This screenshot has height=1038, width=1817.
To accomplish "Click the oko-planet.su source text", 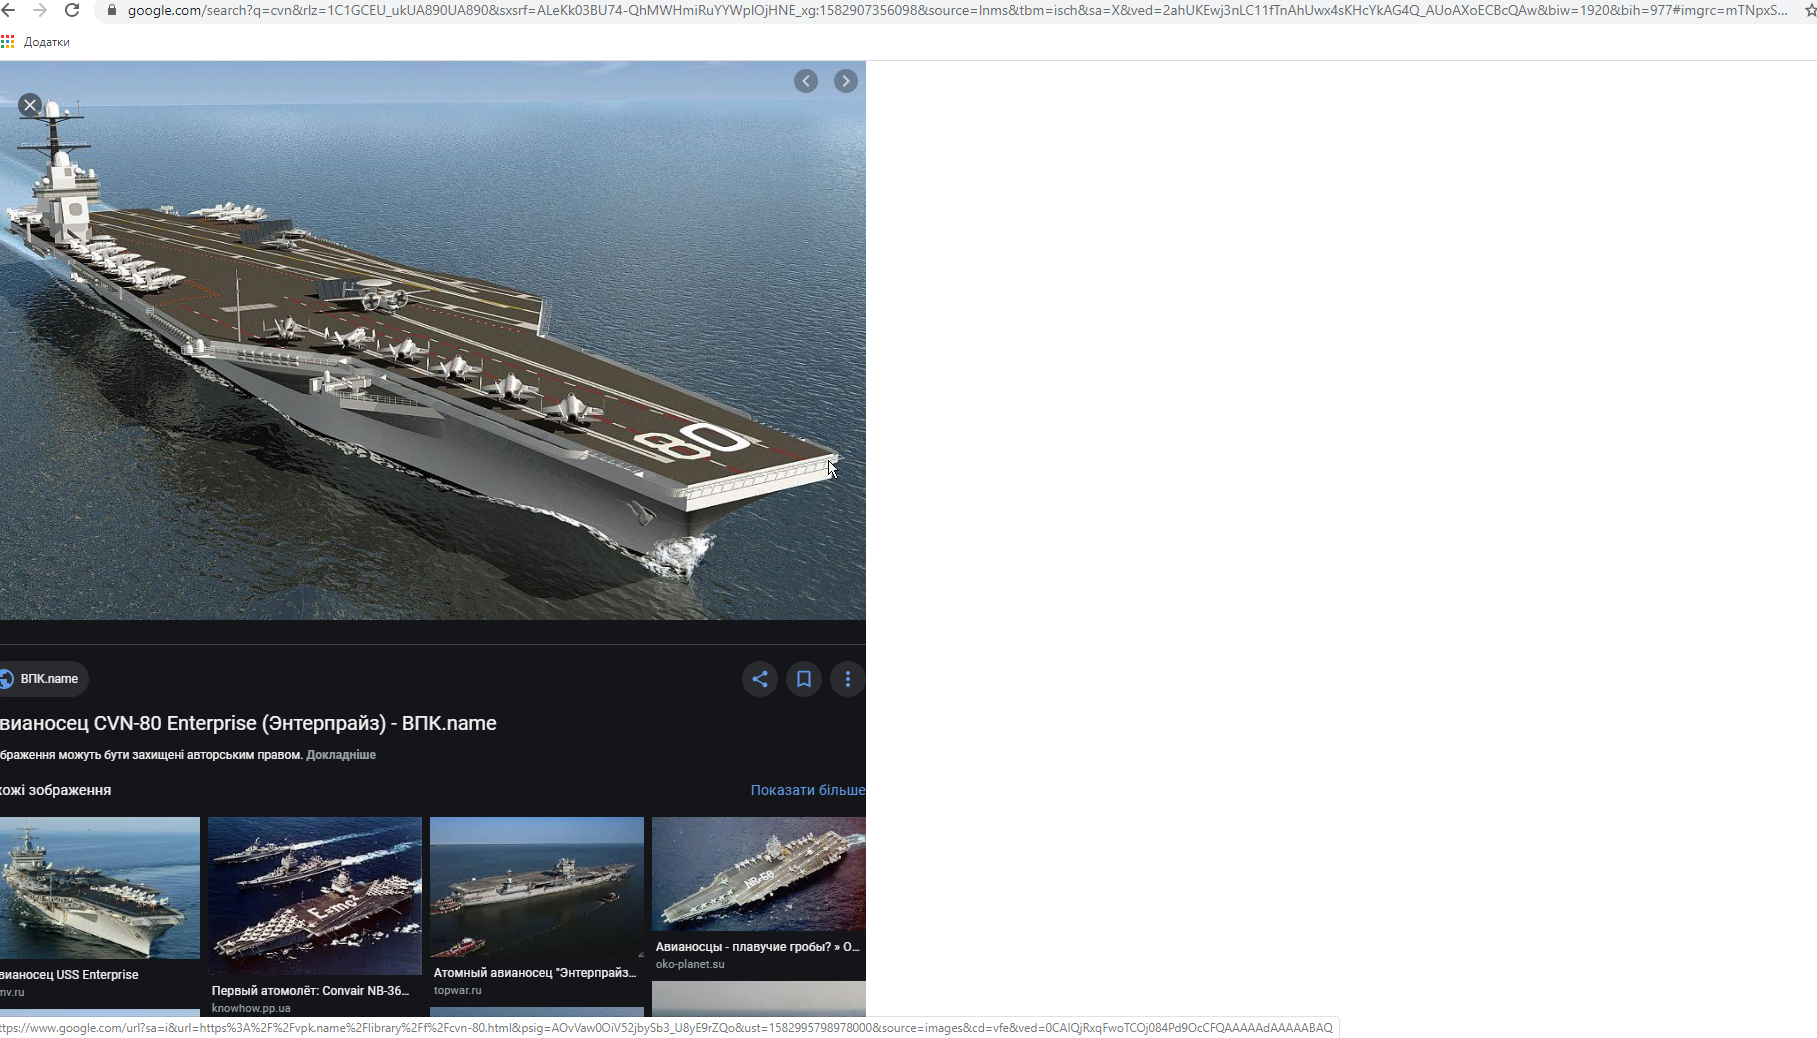I will pos(690,964).
